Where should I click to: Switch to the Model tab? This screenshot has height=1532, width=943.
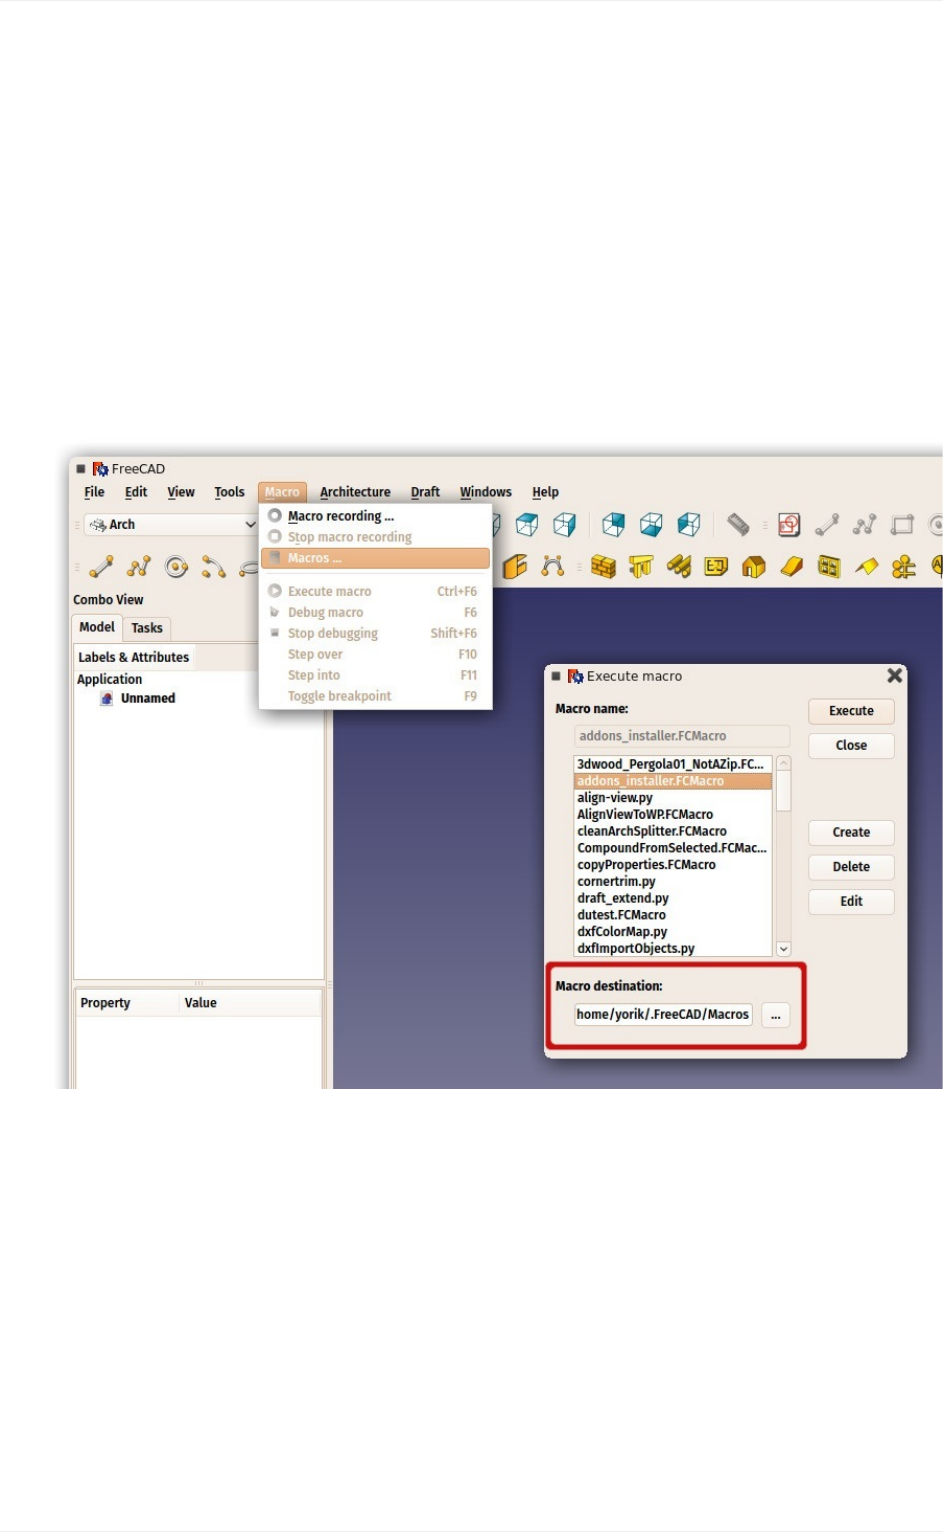tap(97, 627)
